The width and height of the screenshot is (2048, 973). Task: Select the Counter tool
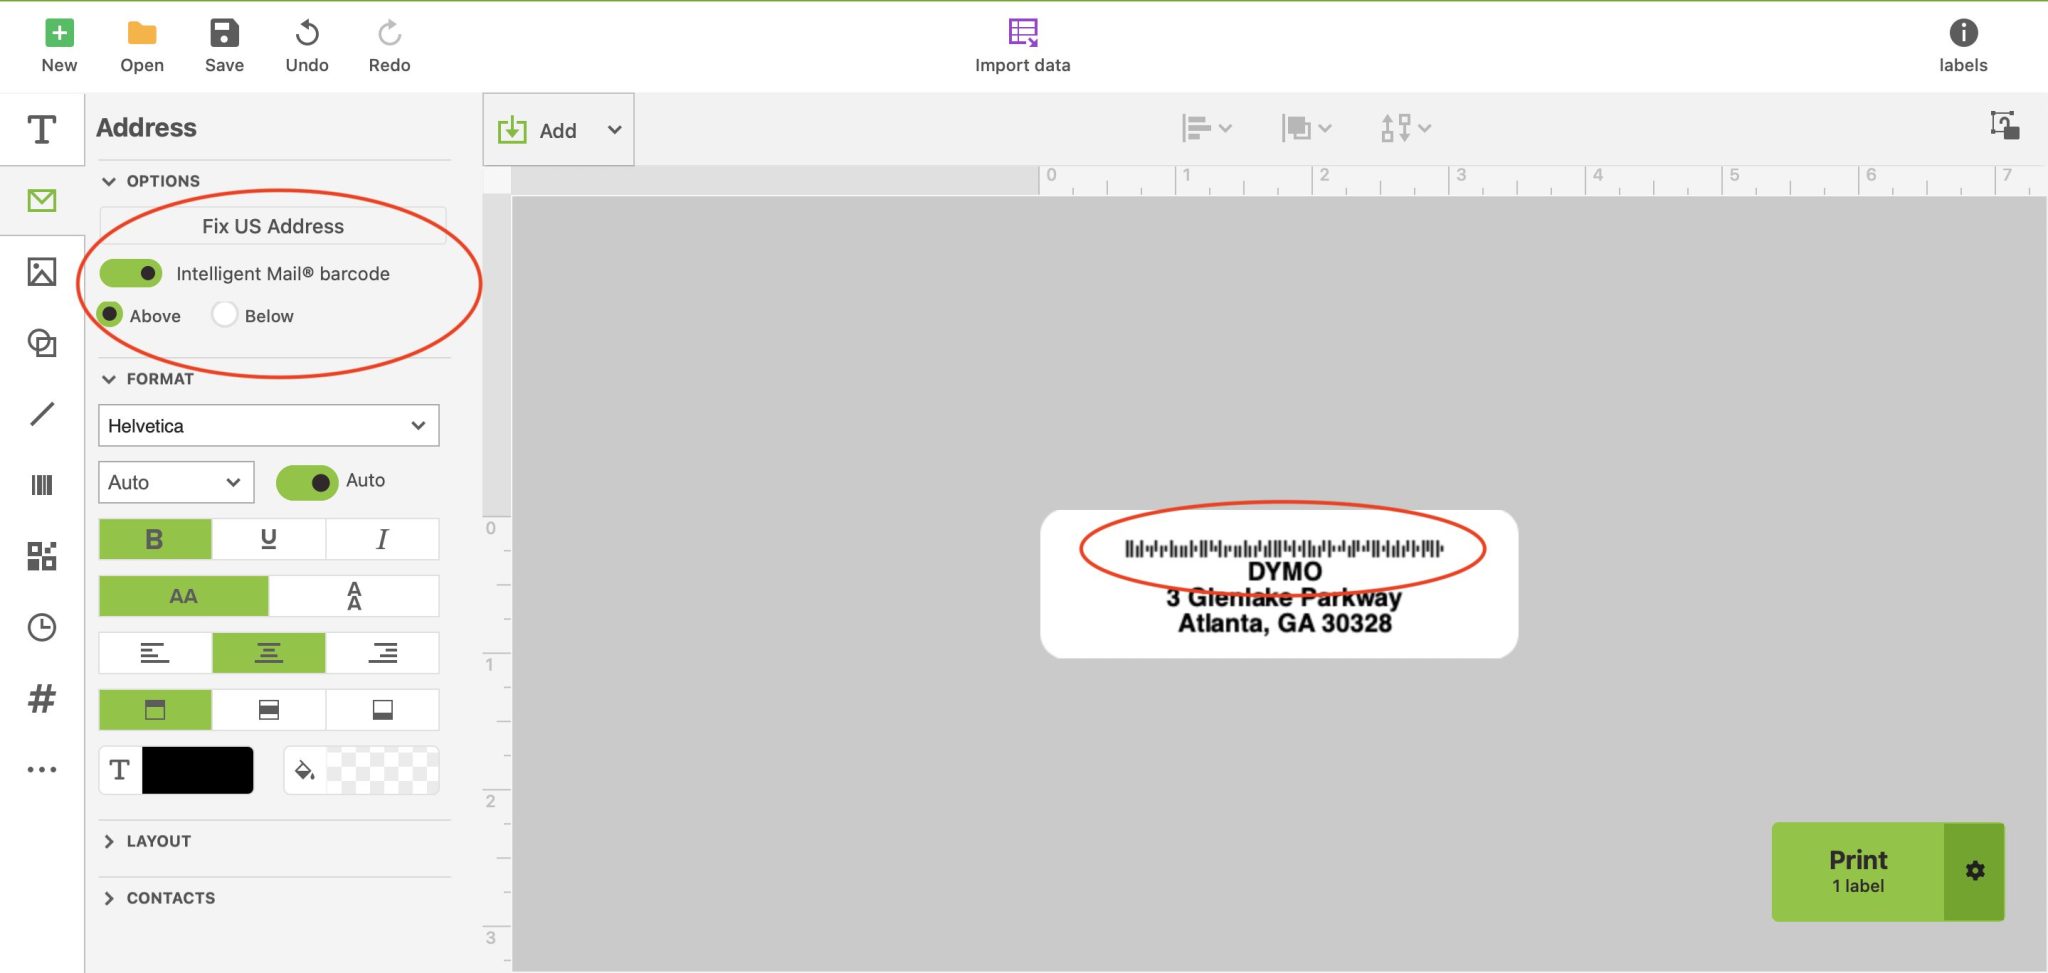(41, 699)
